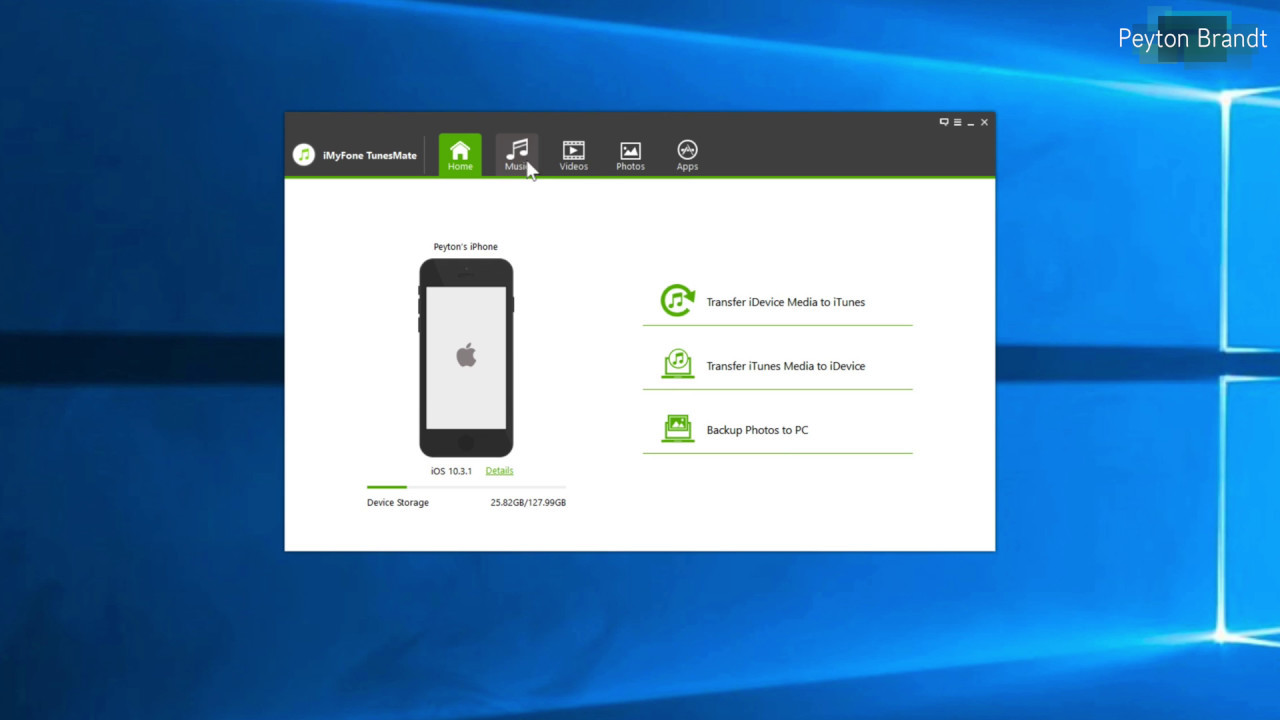Click the Peyton's iPhone device name
The height and width of the screenshot is (720, 1280).
tap(466, 247)
